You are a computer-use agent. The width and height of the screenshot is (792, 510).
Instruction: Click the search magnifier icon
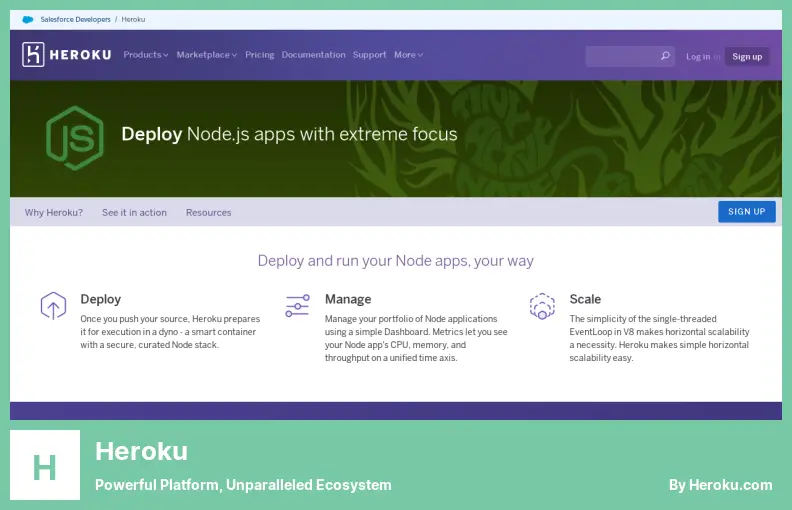click(x=665, y=56)
